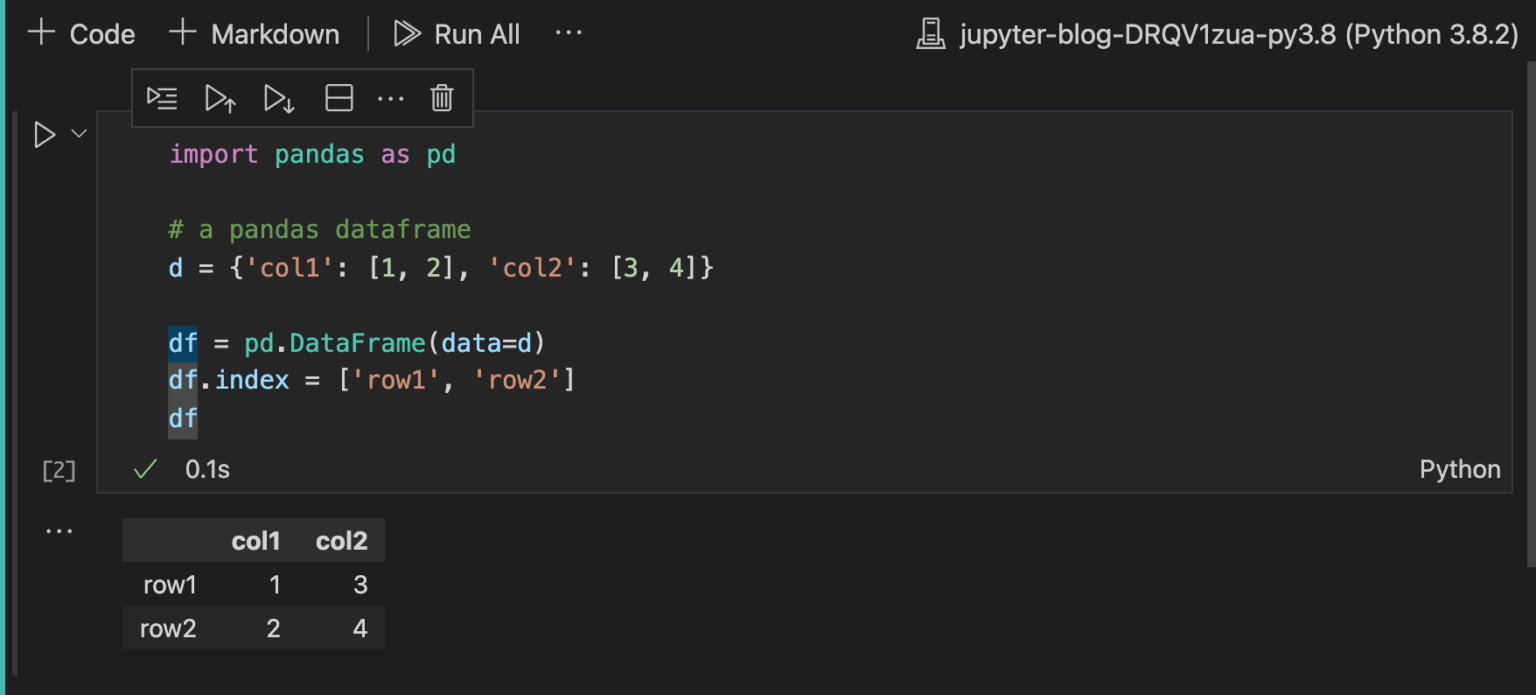This screenshot has width=1536, height=695.
Task: Click the kernel environment icon
Action: point(930,33)
